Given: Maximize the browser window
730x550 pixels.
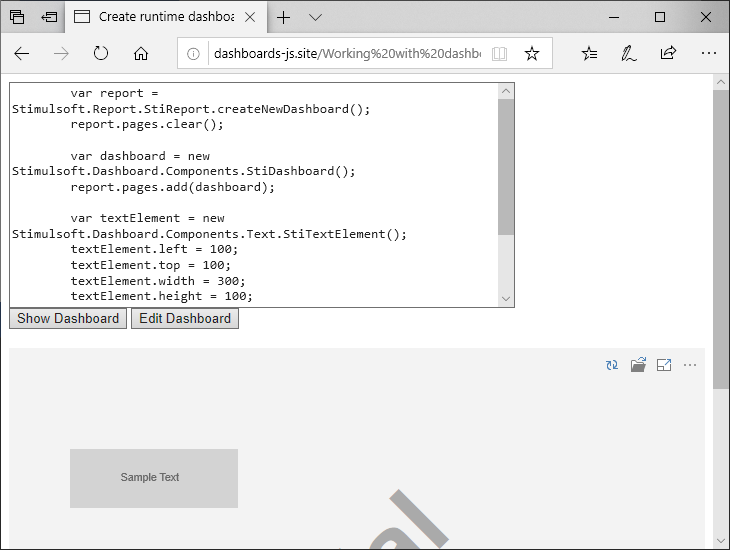Looking at the screenshot, I should click(x=660, y=17).
